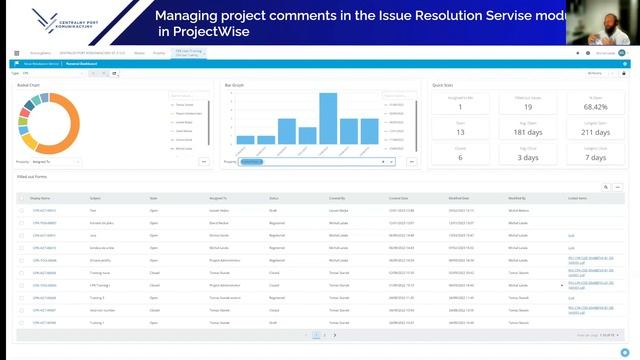Click the tallest bar in Bar Graph

coord(328,118)
